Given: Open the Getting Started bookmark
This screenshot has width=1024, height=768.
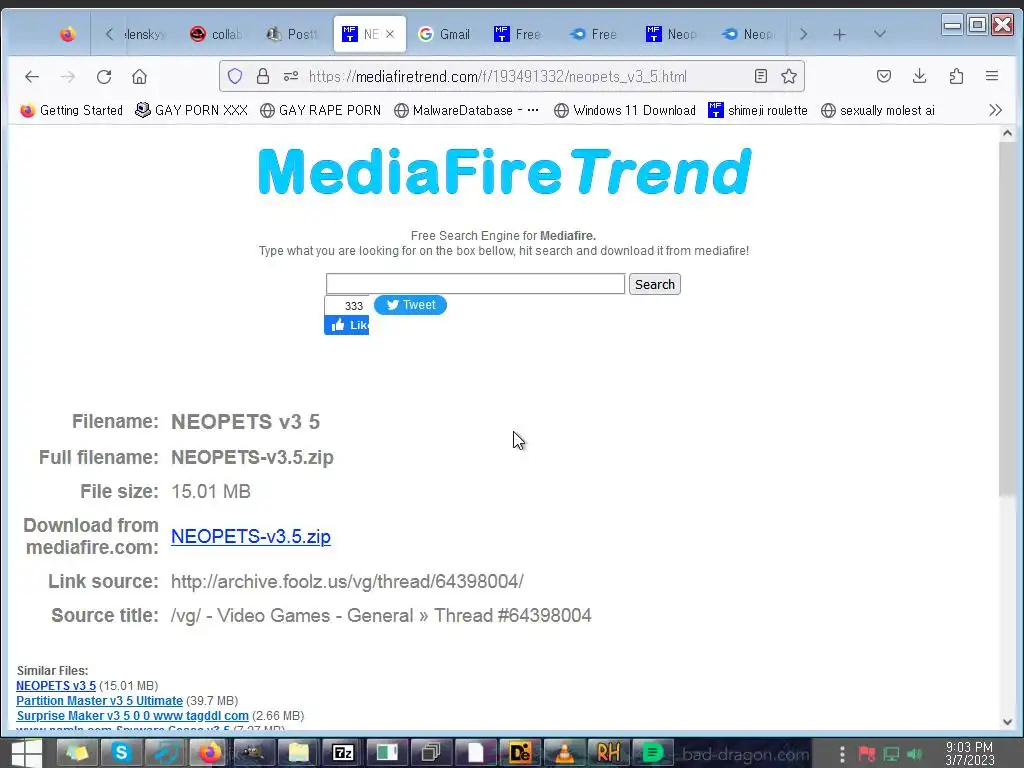Looking at the screenshot, I should tap(72, 110).
